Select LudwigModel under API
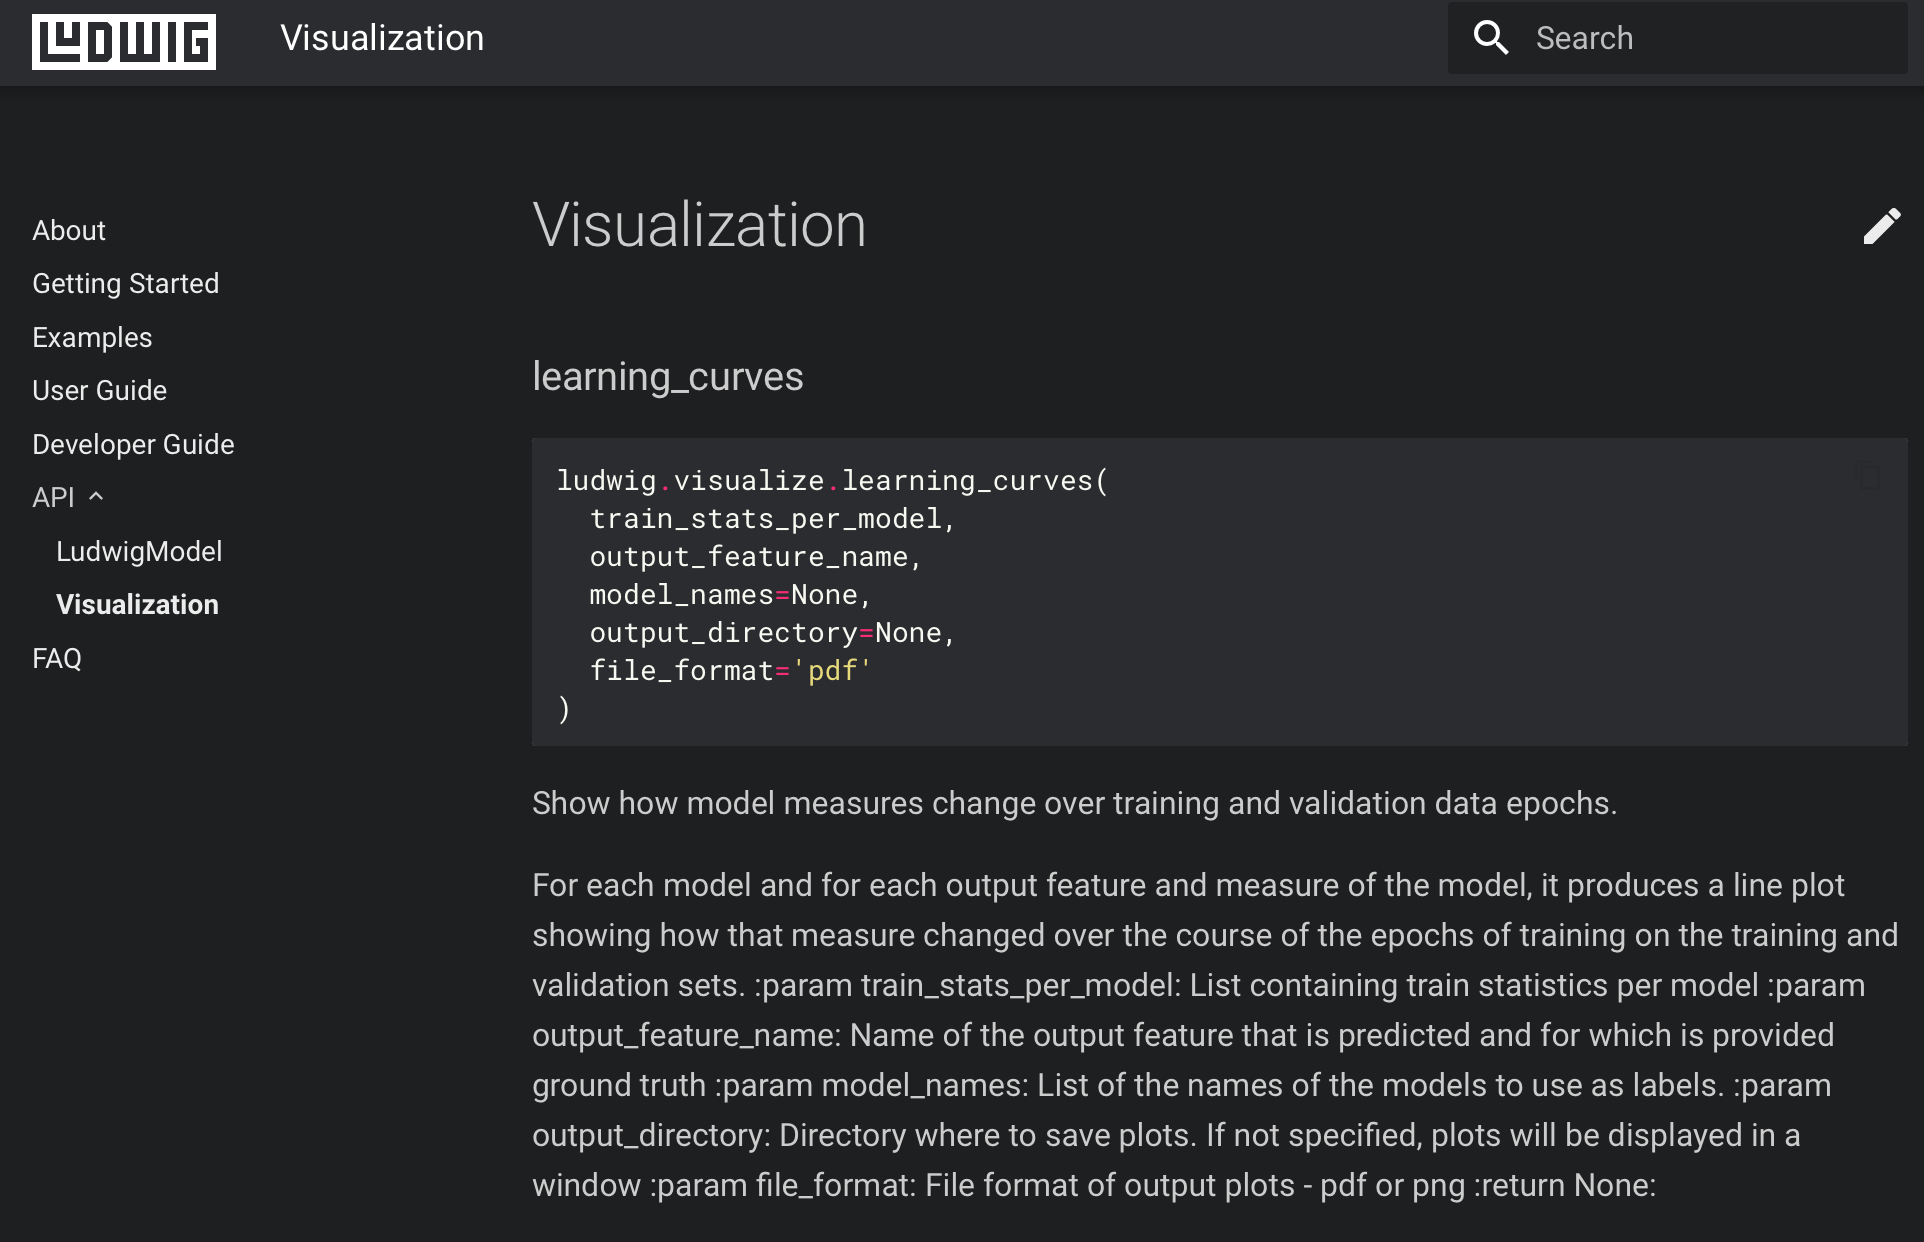Screen dimensions: 1924x1242 point(139,551)
